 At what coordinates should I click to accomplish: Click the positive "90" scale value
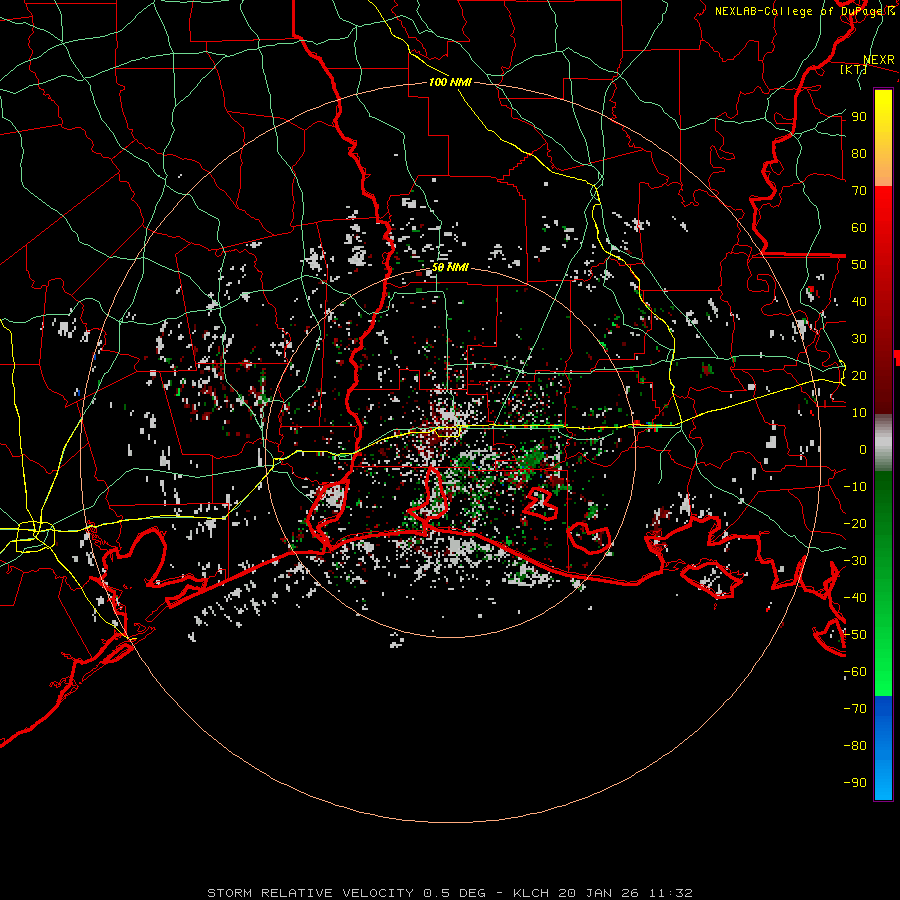(859, 117)
